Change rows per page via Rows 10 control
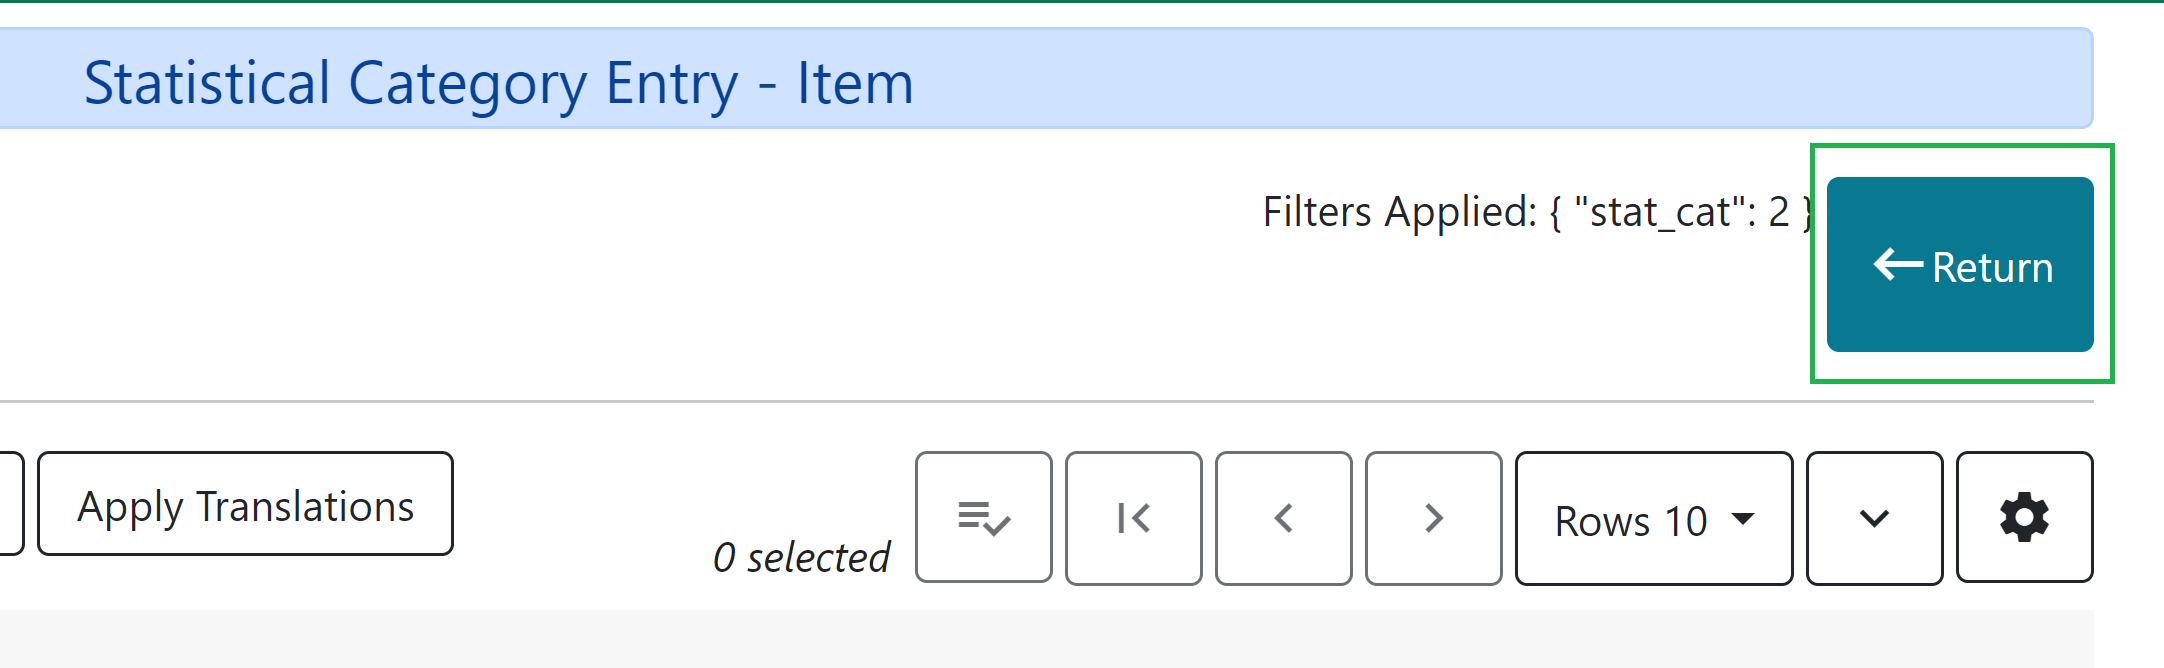Image resolution: width=2164 pixels, height=668 pixels. pos(1653,519)
